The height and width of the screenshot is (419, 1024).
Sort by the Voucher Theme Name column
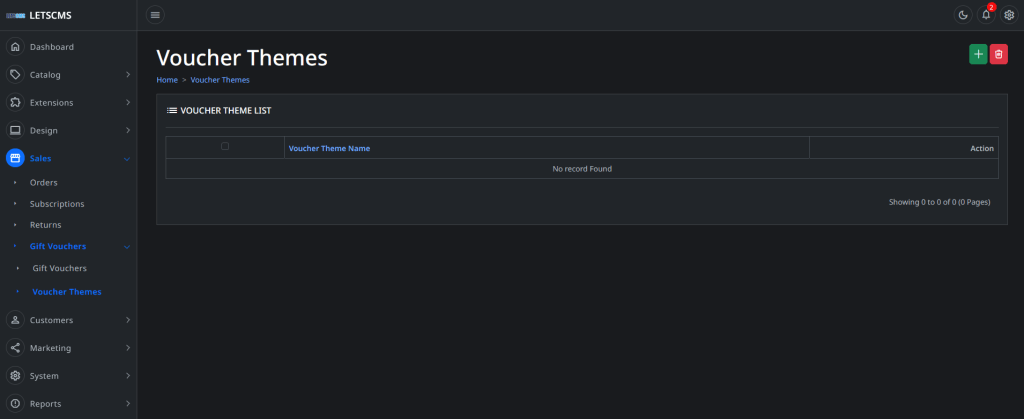click(329, 148)
